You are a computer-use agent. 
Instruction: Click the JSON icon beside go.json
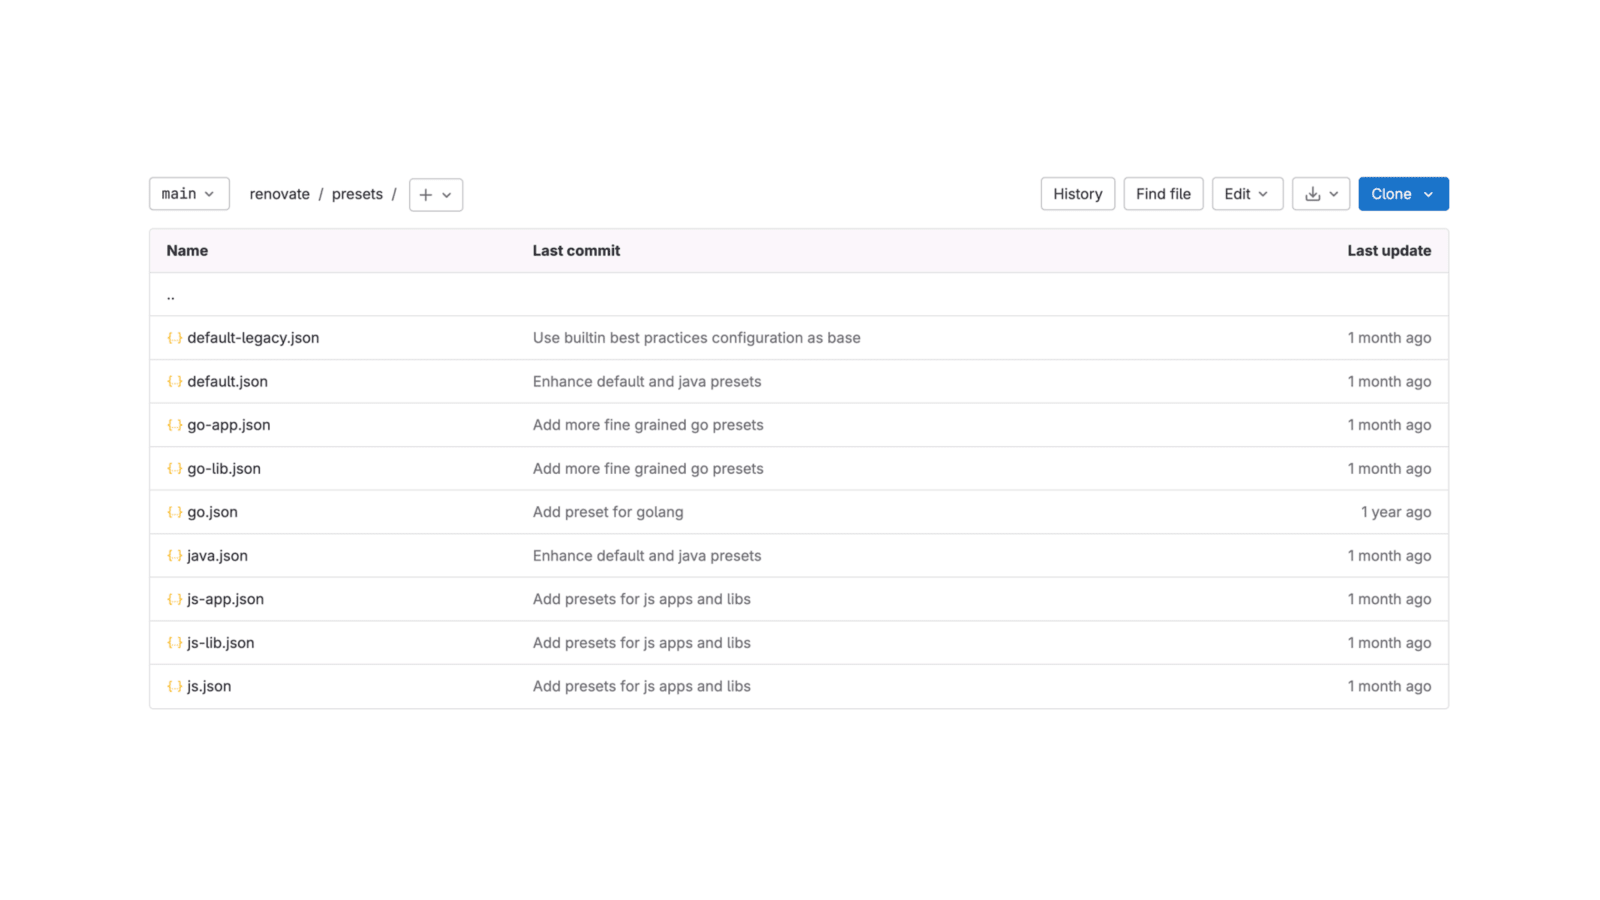pyautogui.click(x=175, y=512)
